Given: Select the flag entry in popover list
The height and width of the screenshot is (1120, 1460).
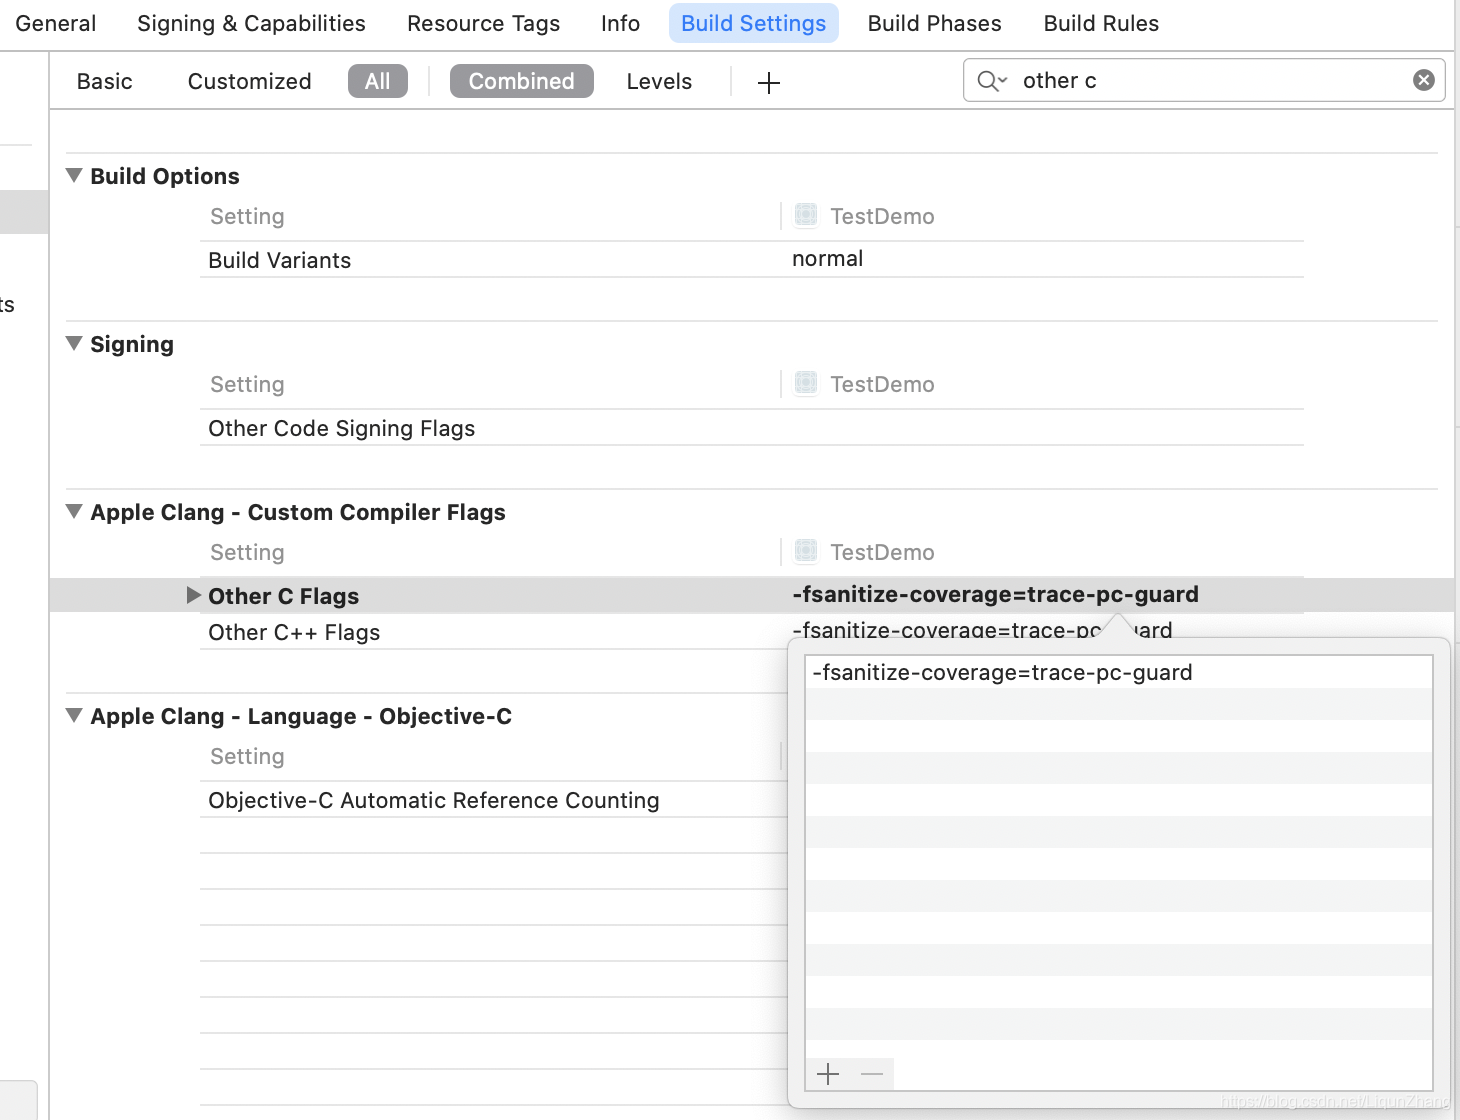Looking at the screenshot, I should click(x=1119, y=672).
